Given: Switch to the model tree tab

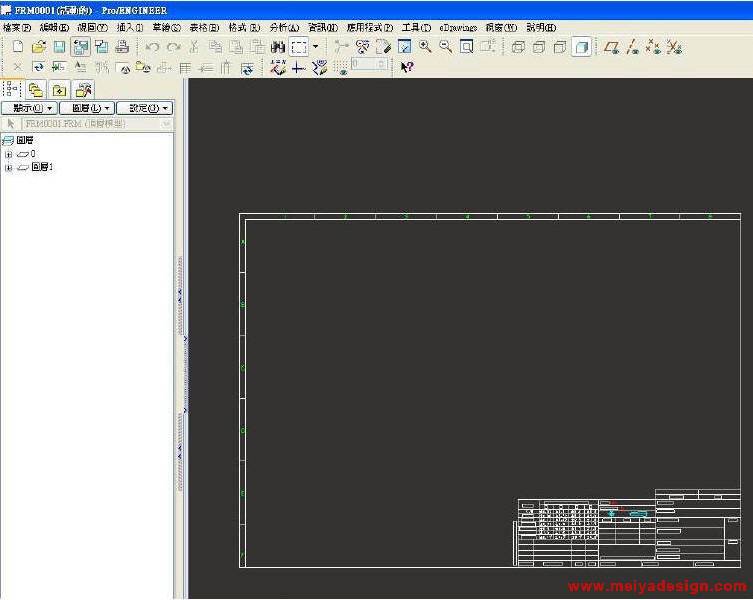Looking at the screenshot, I should (x=12, y=89).
